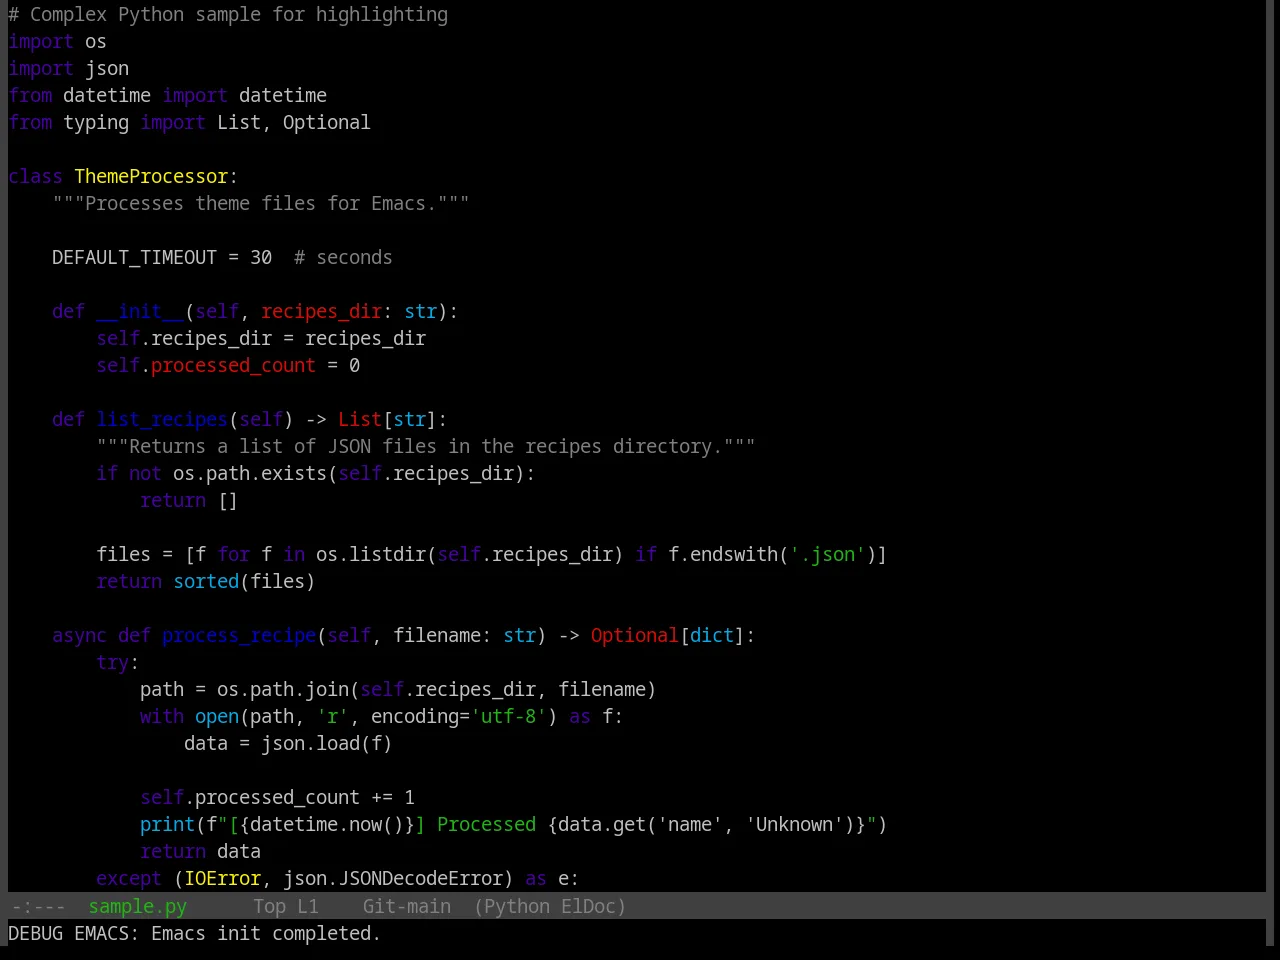The width and height of the screenshot is (1280, 960).
Task: Click the 'utf-8' encoding string
Action: (x=509, y=717)
